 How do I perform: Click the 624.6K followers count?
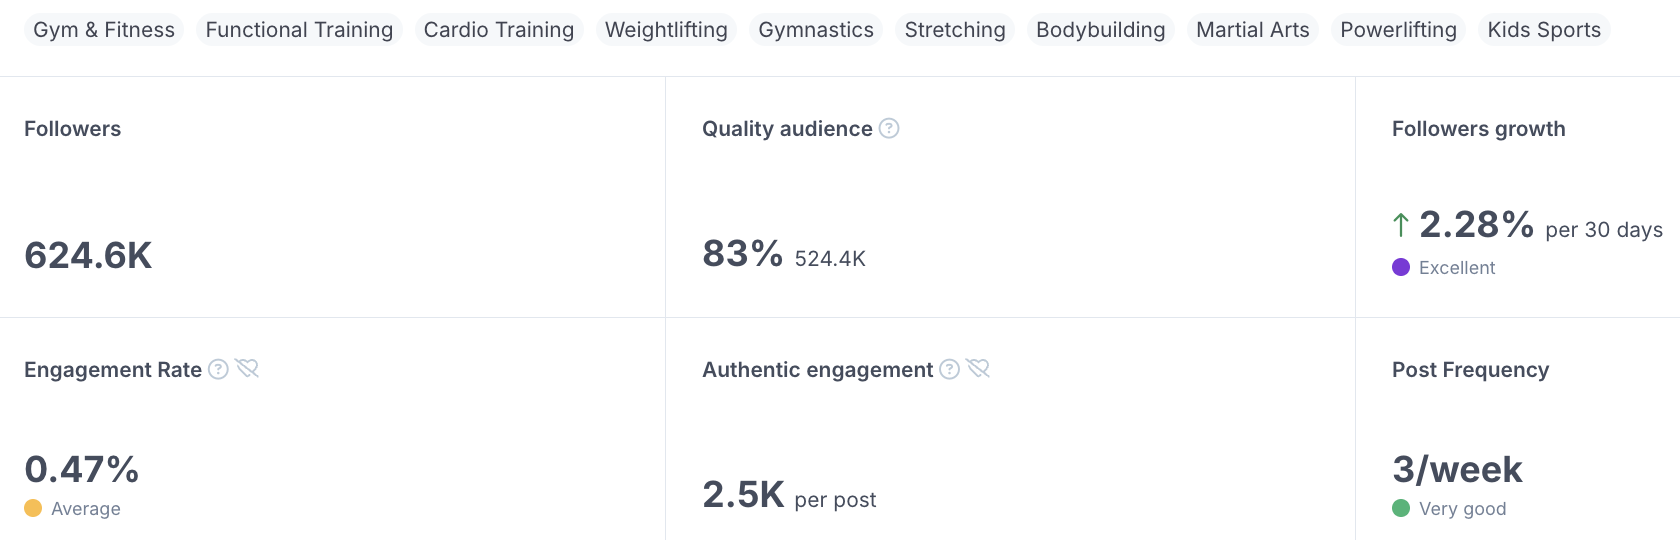pos(88,256)
